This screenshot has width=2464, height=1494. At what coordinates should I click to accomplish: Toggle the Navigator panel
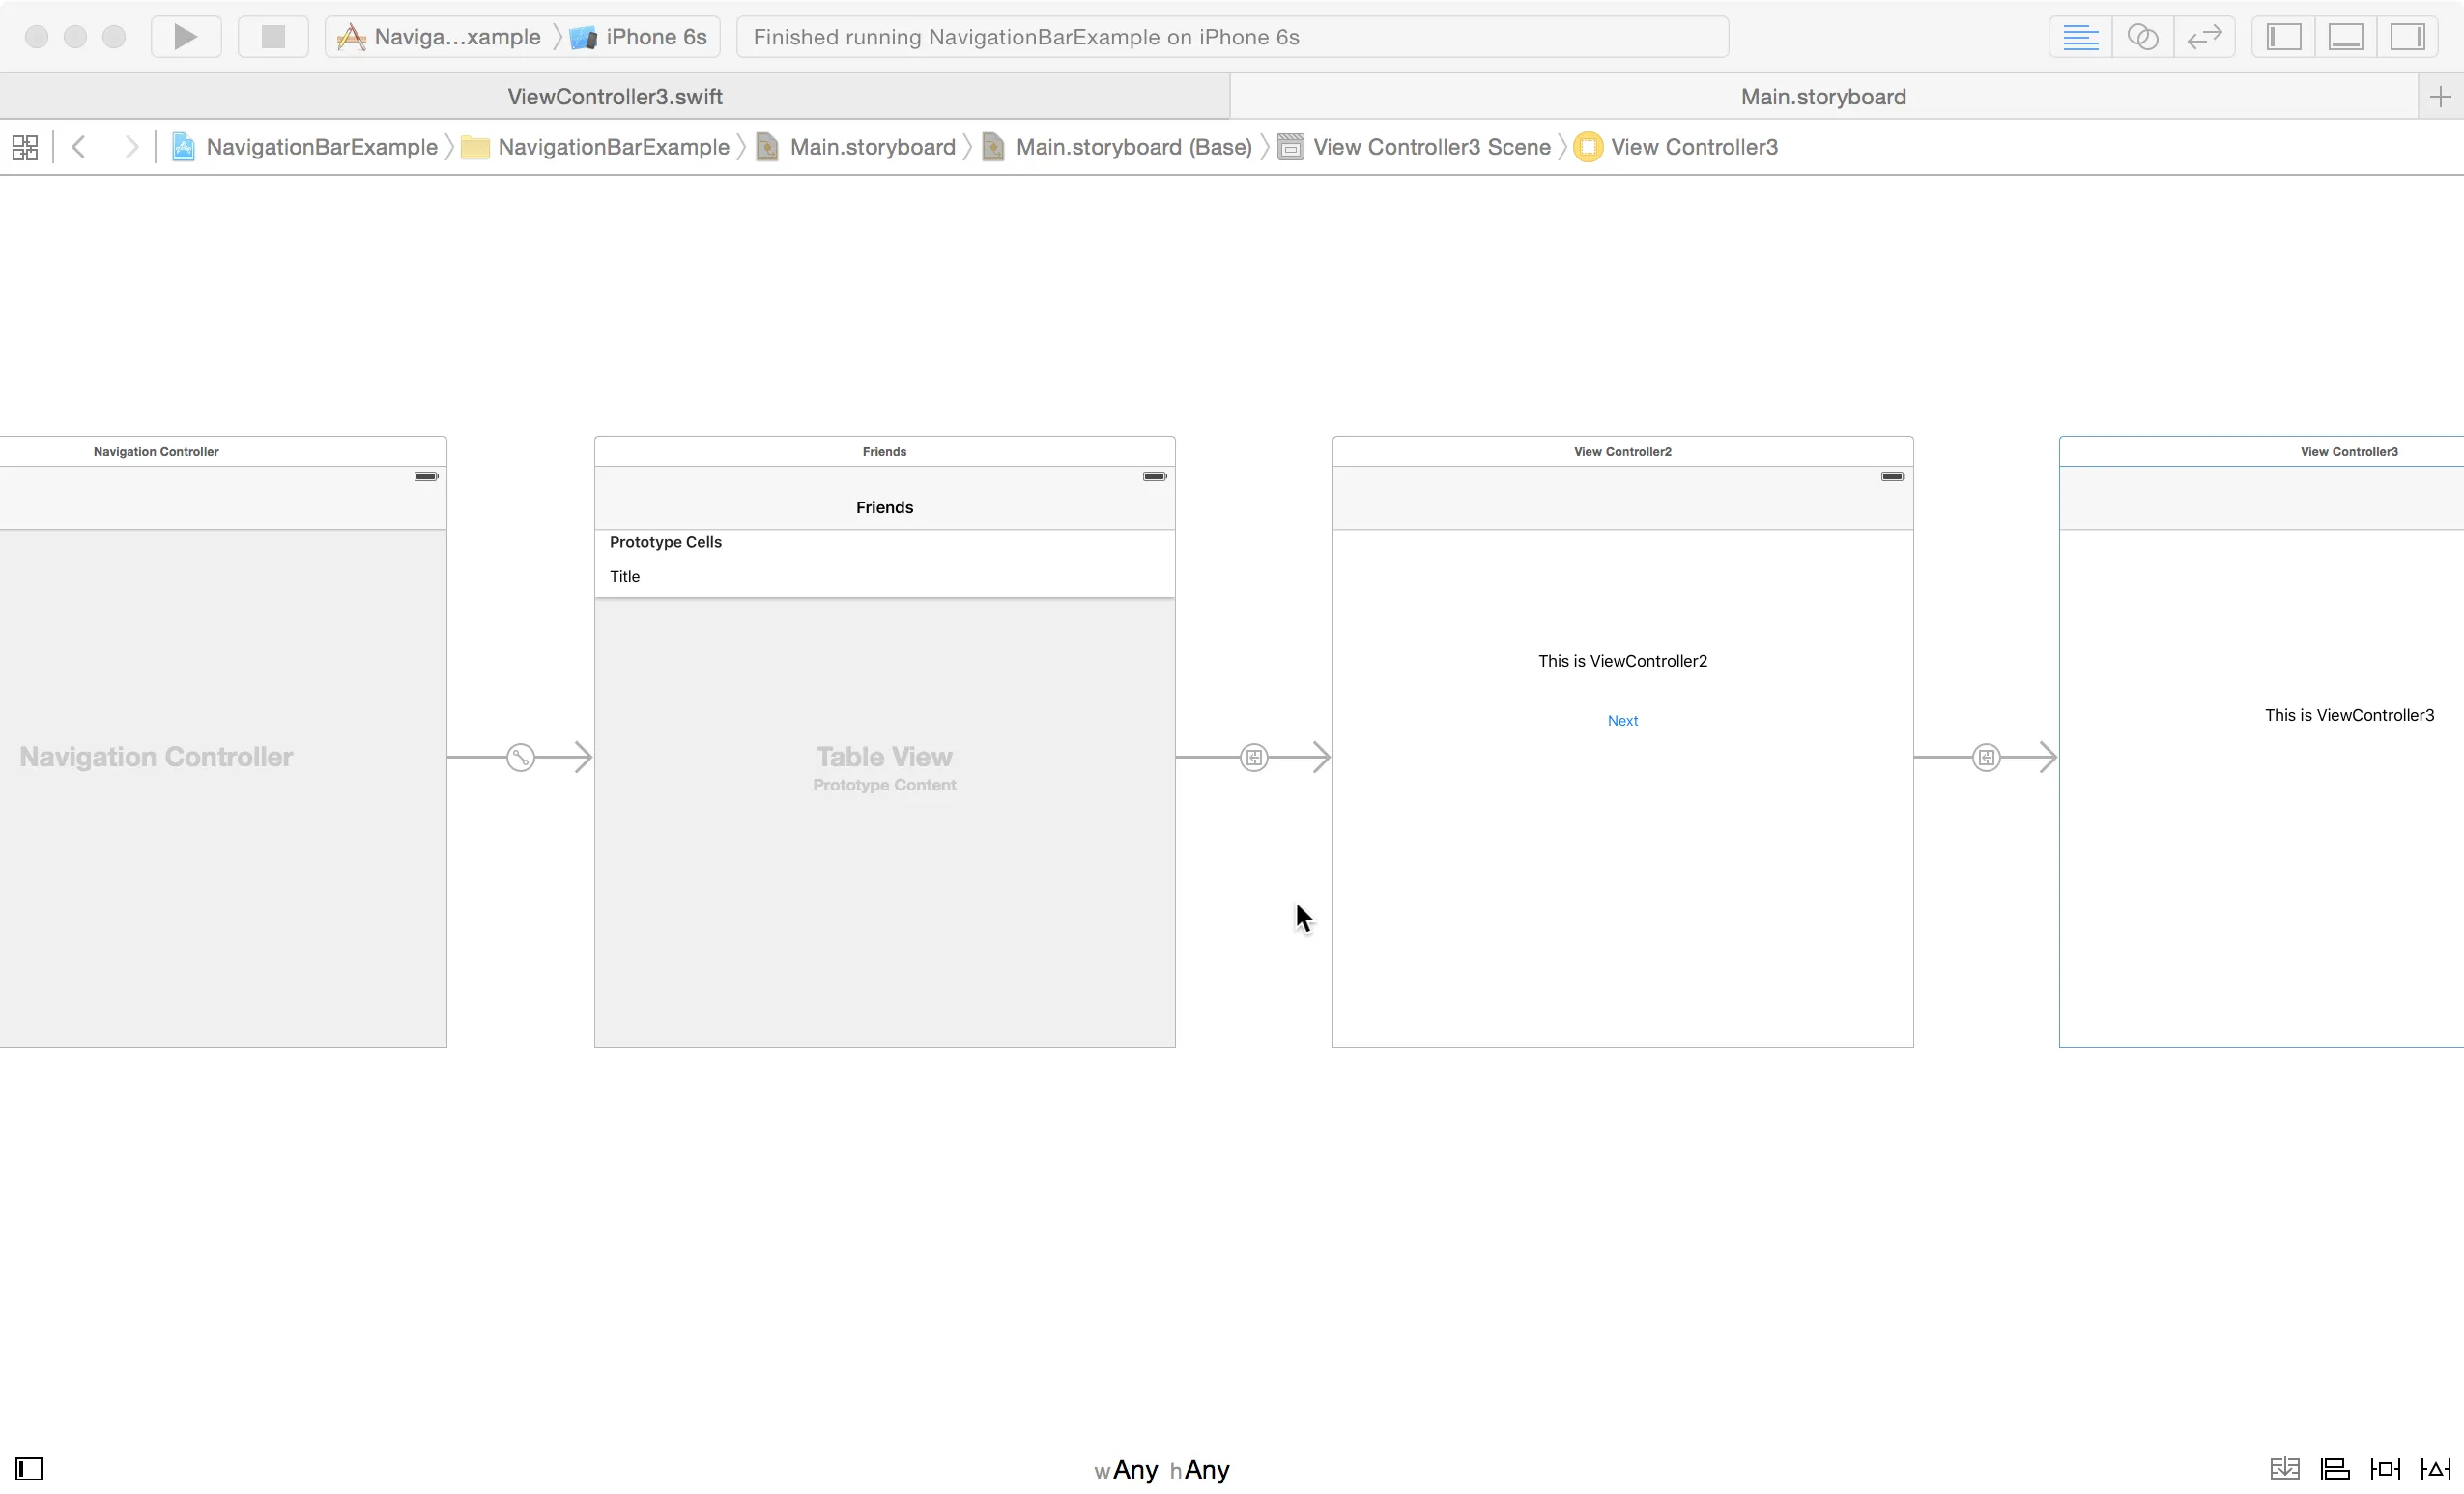2283,37
